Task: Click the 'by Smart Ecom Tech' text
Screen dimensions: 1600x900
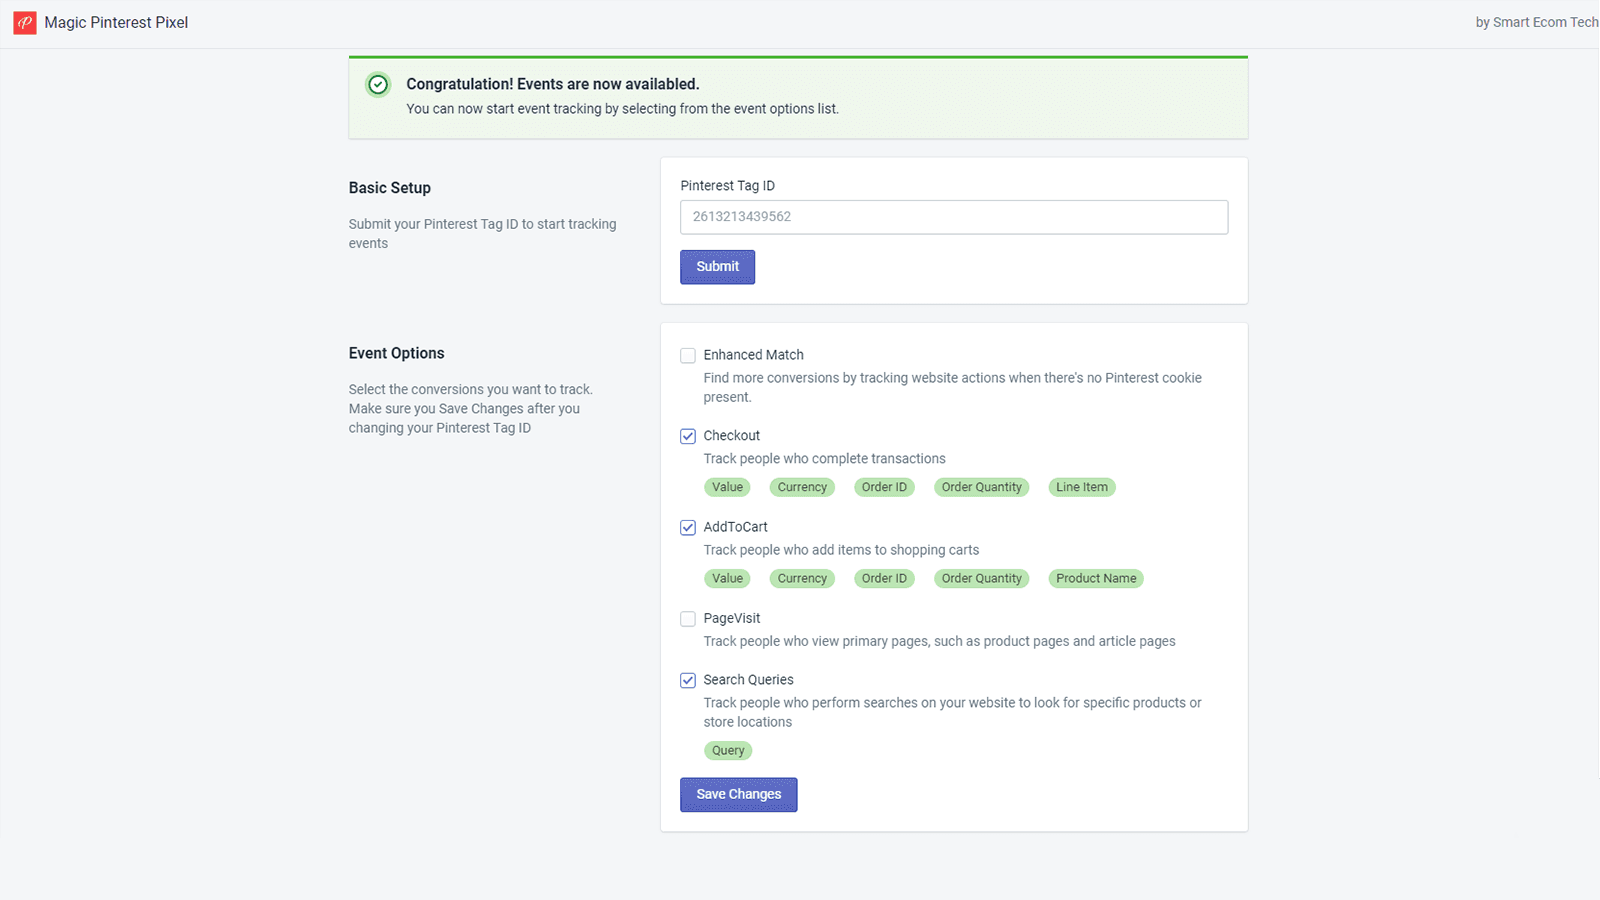Action: click(x=1536, y=23)
